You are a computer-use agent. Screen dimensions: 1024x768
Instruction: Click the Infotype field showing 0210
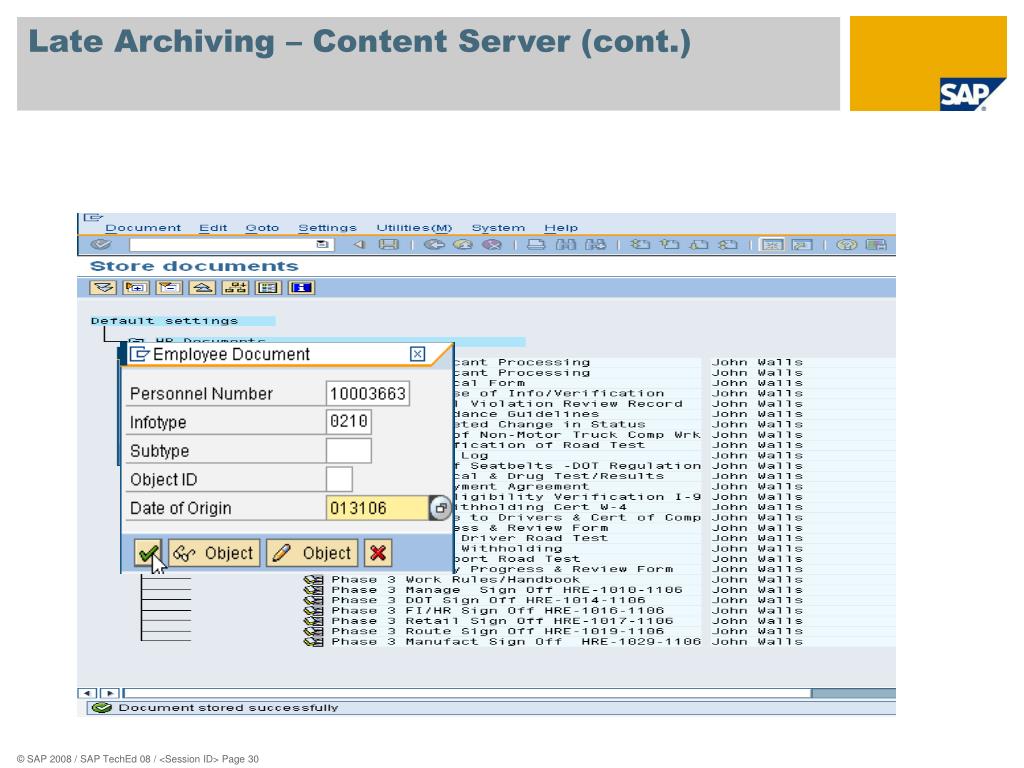tap(349, 422)
